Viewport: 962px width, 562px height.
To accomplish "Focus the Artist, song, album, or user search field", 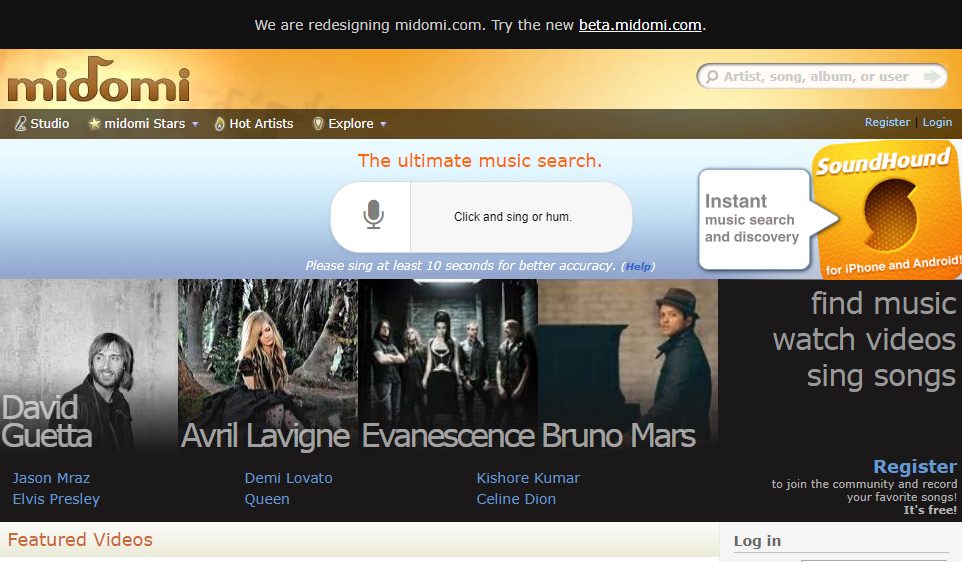I will [x=822, y=77].
